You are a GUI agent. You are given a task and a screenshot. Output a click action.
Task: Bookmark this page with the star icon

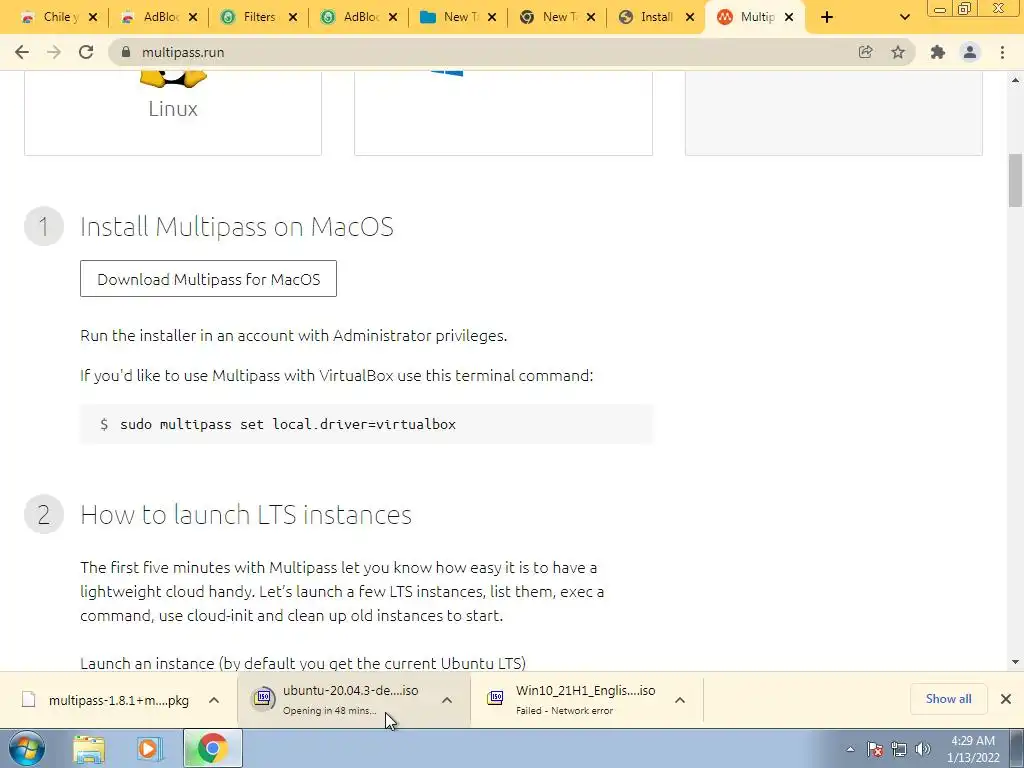pyautogui.click(x=898, y=52)
